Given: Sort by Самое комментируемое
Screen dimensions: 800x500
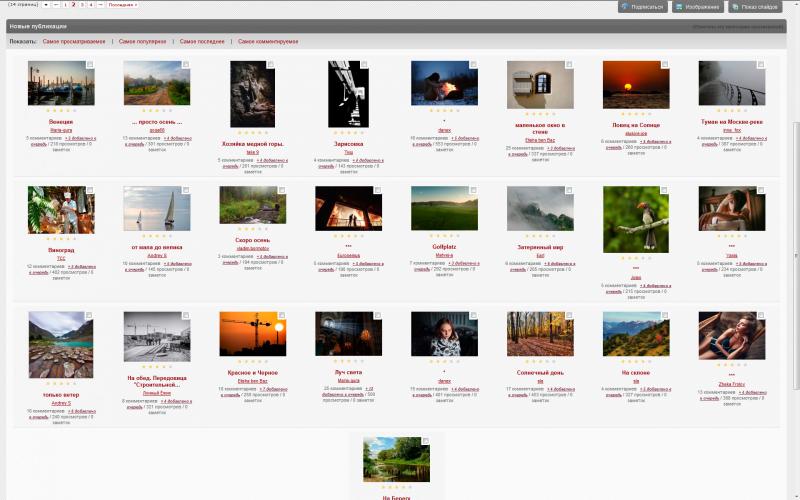Looking at the screenshot, I should tap(268, 41).
